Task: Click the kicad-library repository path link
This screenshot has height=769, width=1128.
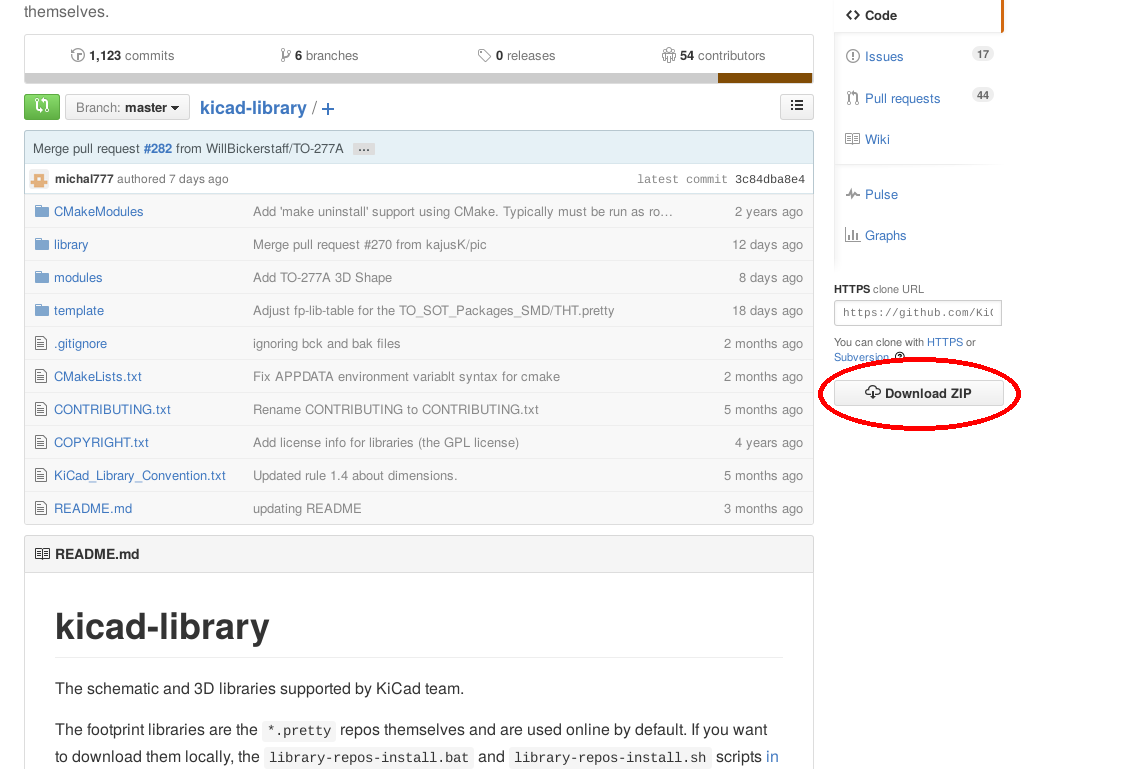Action: (253, 108)
